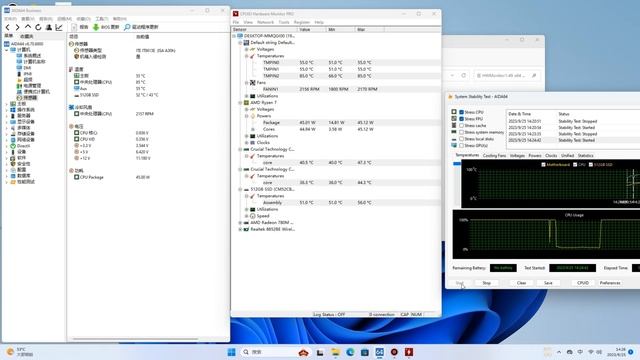The image size is (640, 360).
Task: Open HWMonitor View menu
Action: [248, 22]
